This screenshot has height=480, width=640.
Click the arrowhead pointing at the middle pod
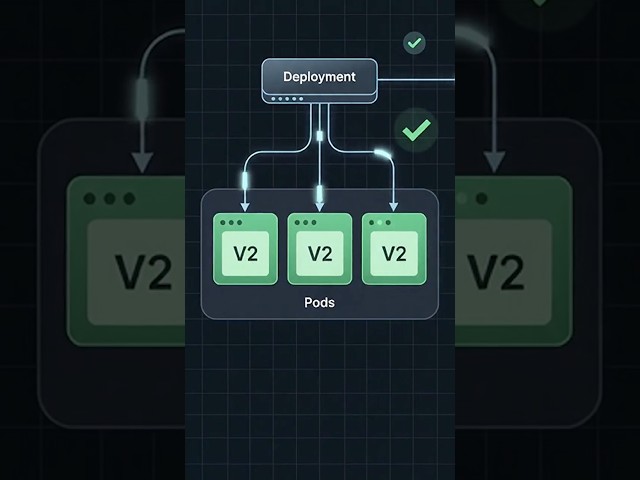coord(320,207)
